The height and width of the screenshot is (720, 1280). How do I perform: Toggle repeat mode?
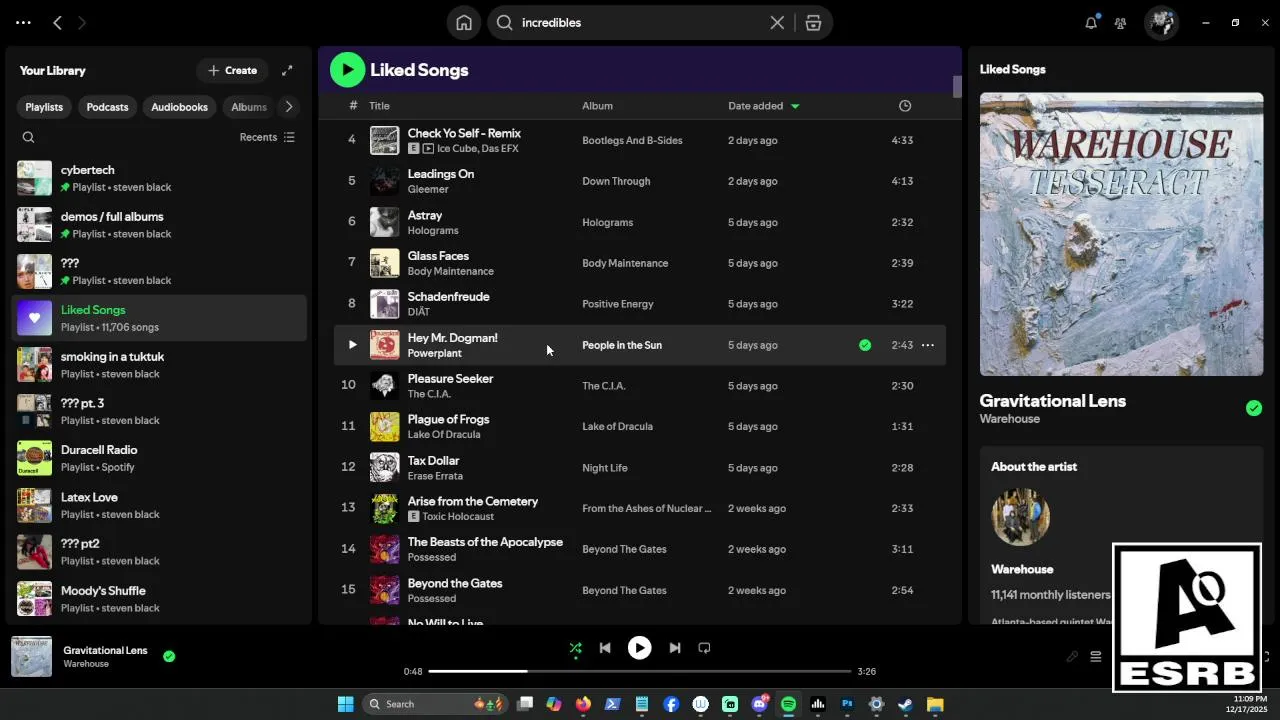704,648
